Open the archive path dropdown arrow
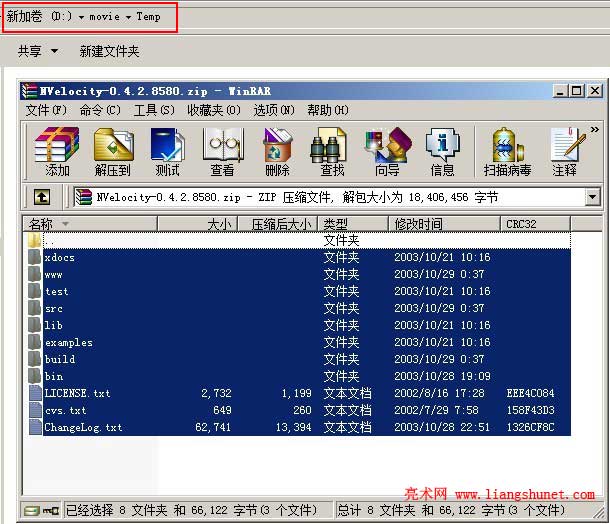The image size is (610, 524). point(592,197)
